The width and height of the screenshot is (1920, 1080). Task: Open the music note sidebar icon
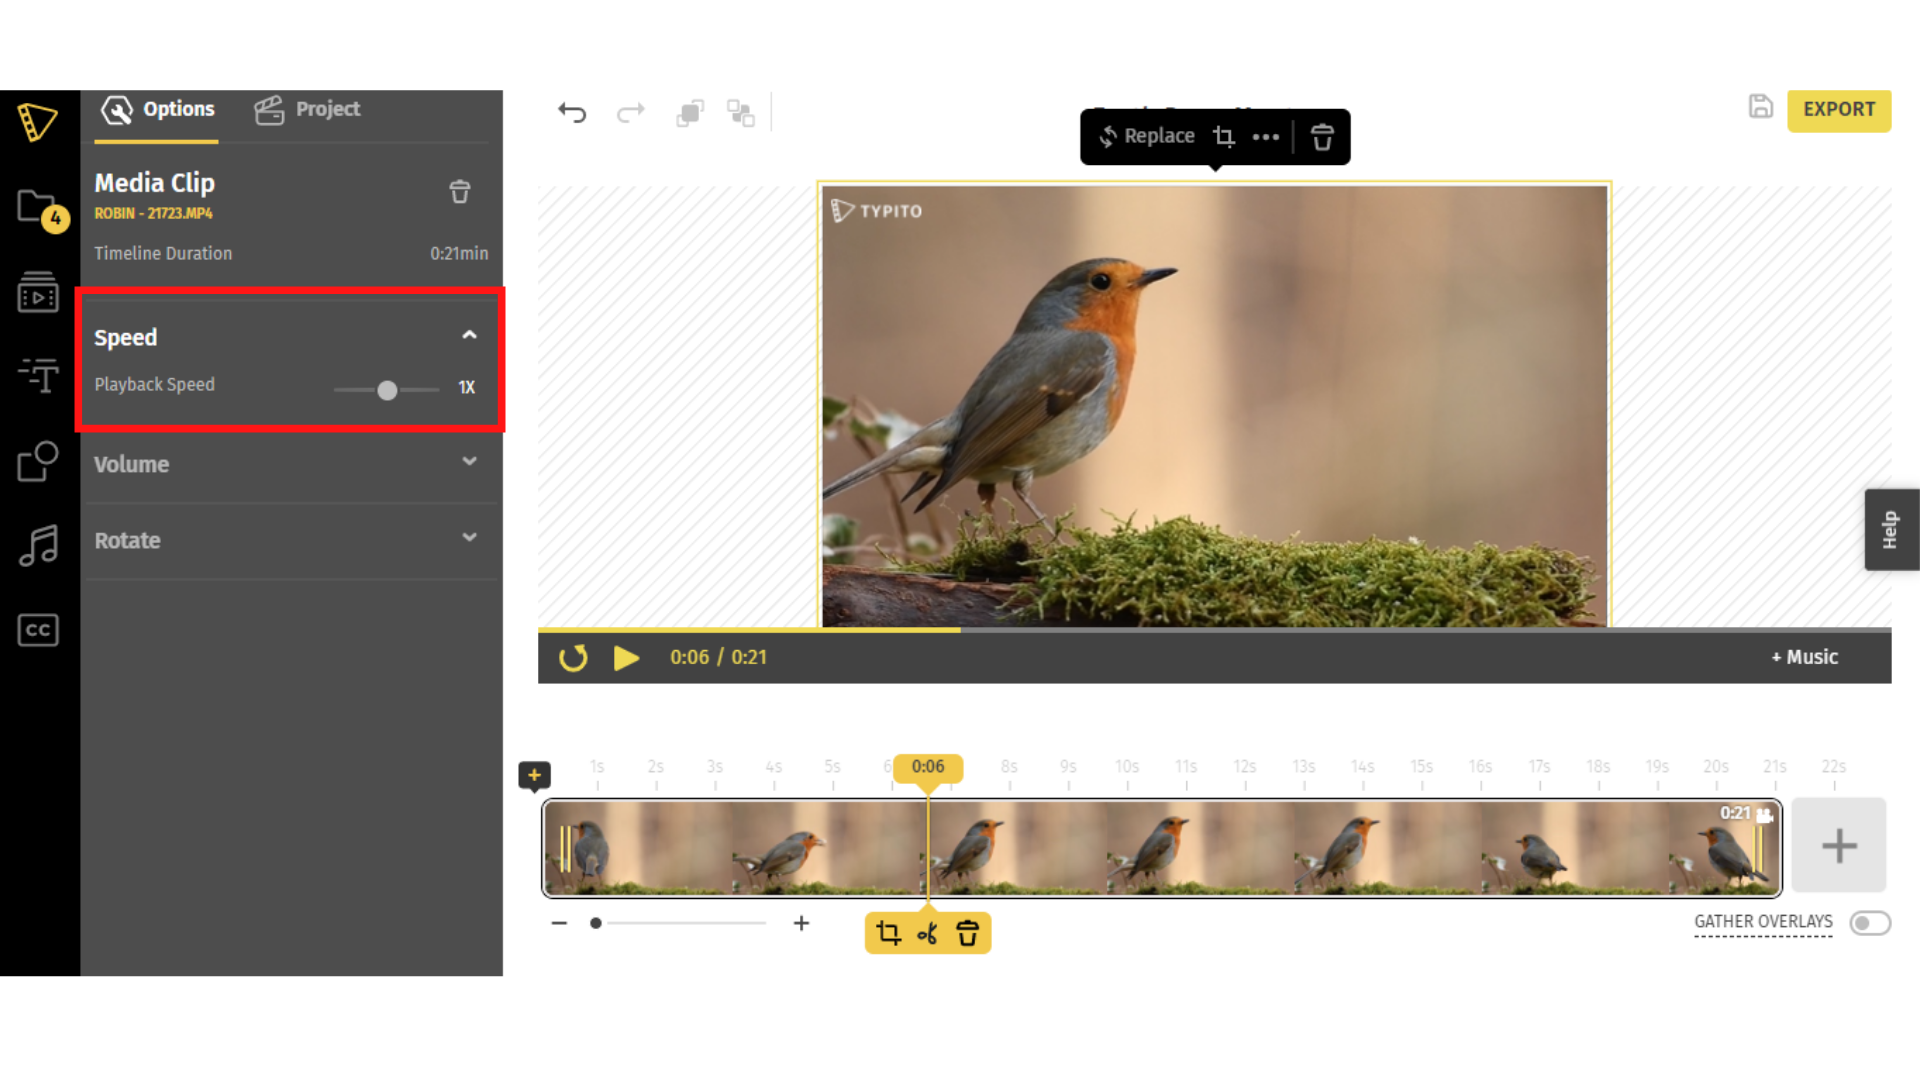[x=38, y=546]
